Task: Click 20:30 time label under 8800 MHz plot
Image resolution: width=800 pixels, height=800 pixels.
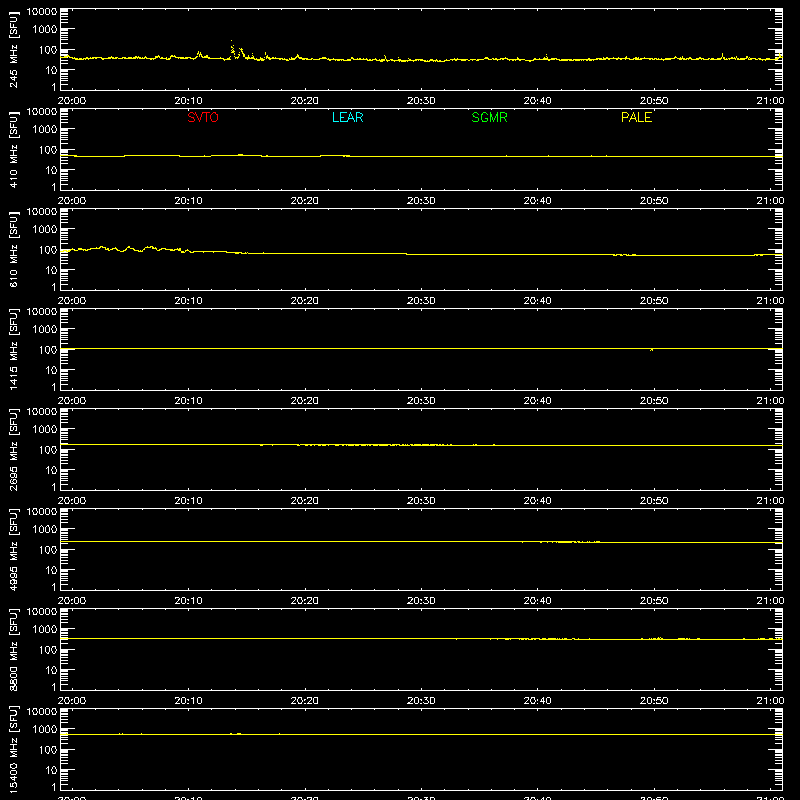Action: (x=421, y=701)
